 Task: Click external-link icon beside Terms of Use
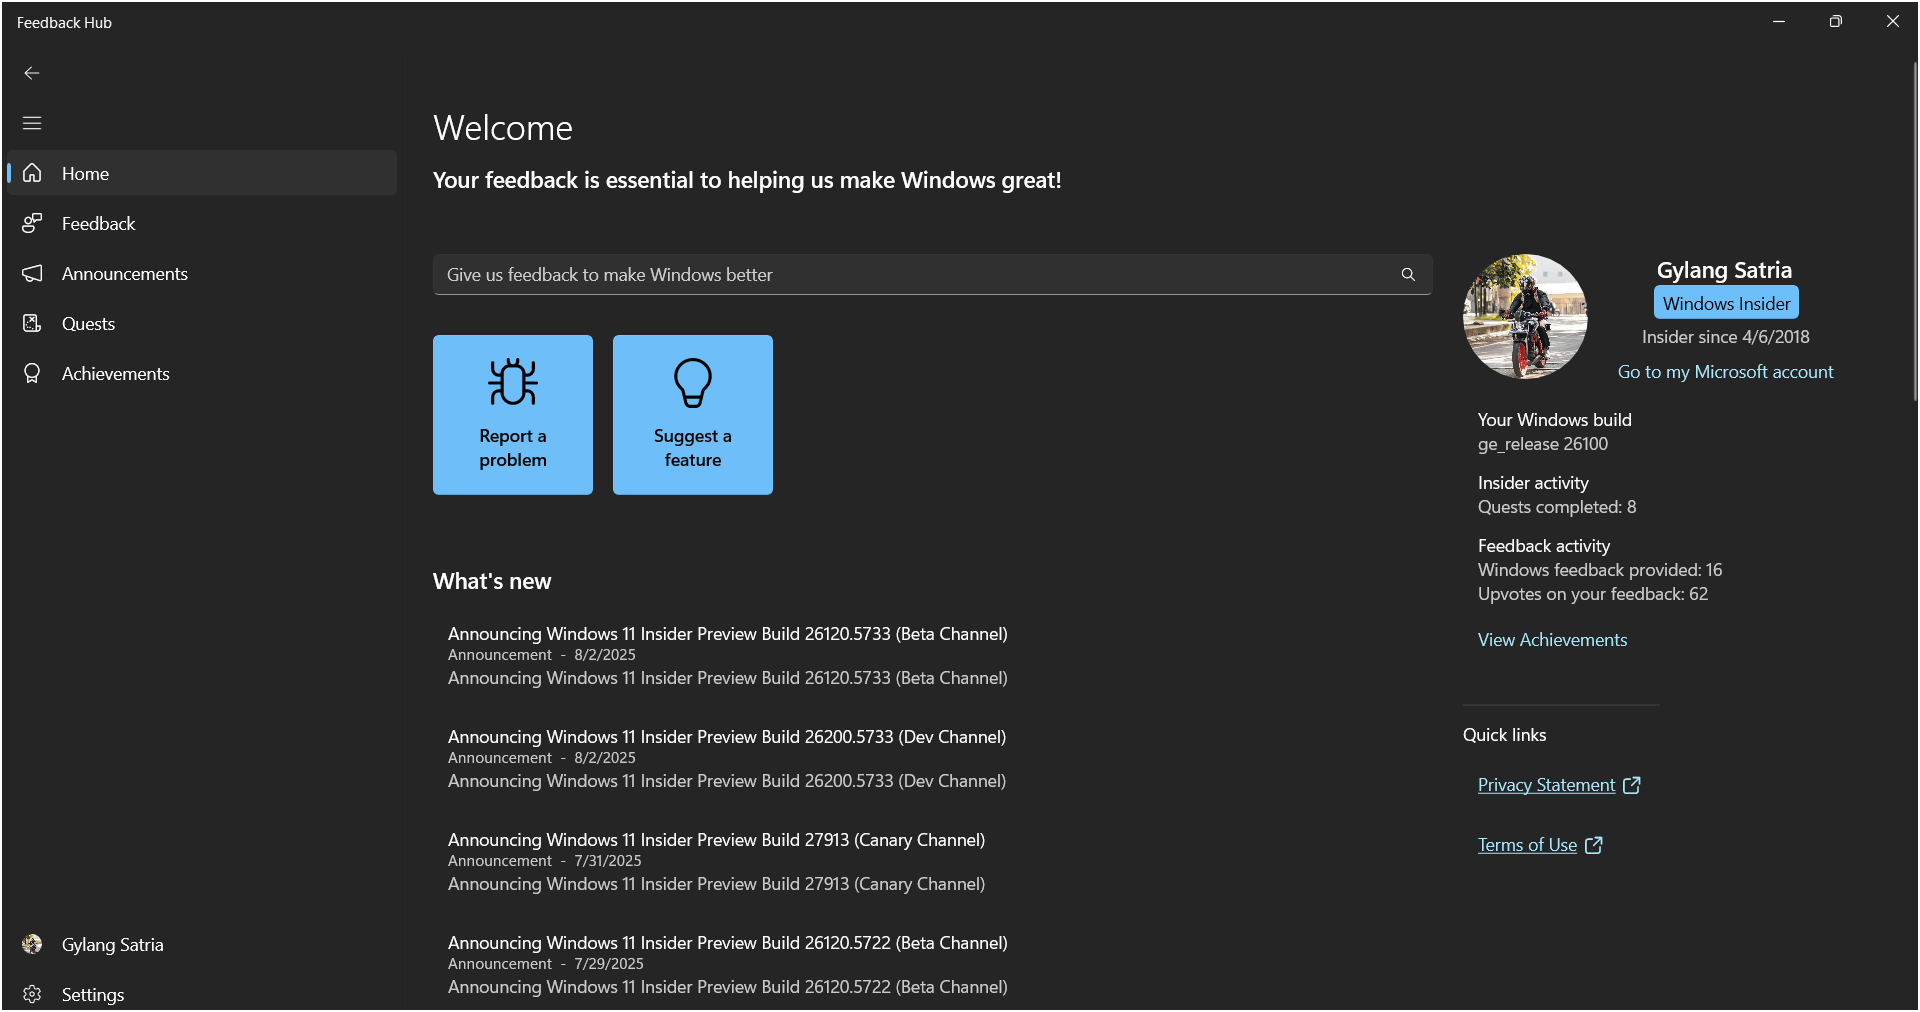click(x=1594, y=845)
